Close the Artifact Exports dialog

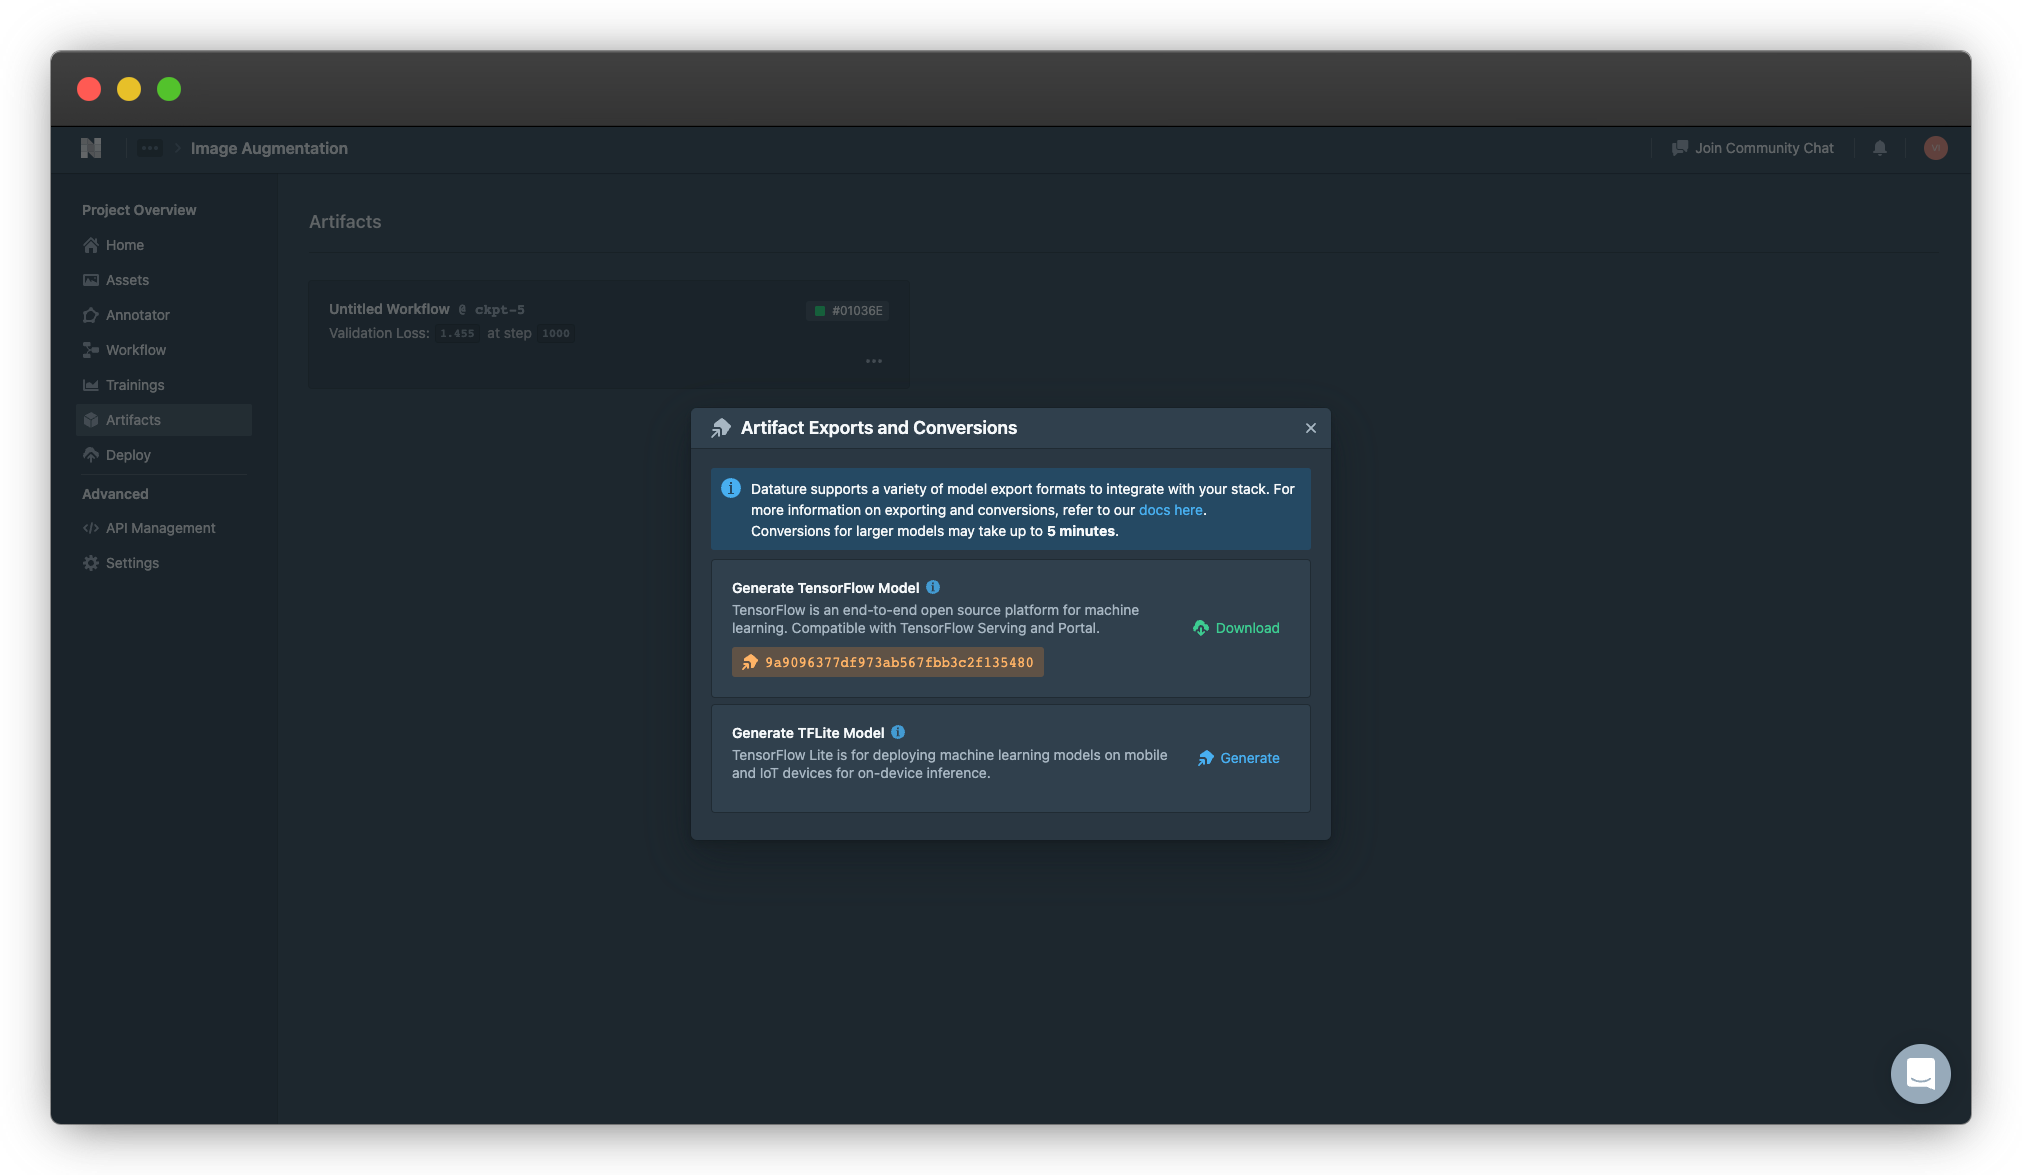(x=1310, y=428)
